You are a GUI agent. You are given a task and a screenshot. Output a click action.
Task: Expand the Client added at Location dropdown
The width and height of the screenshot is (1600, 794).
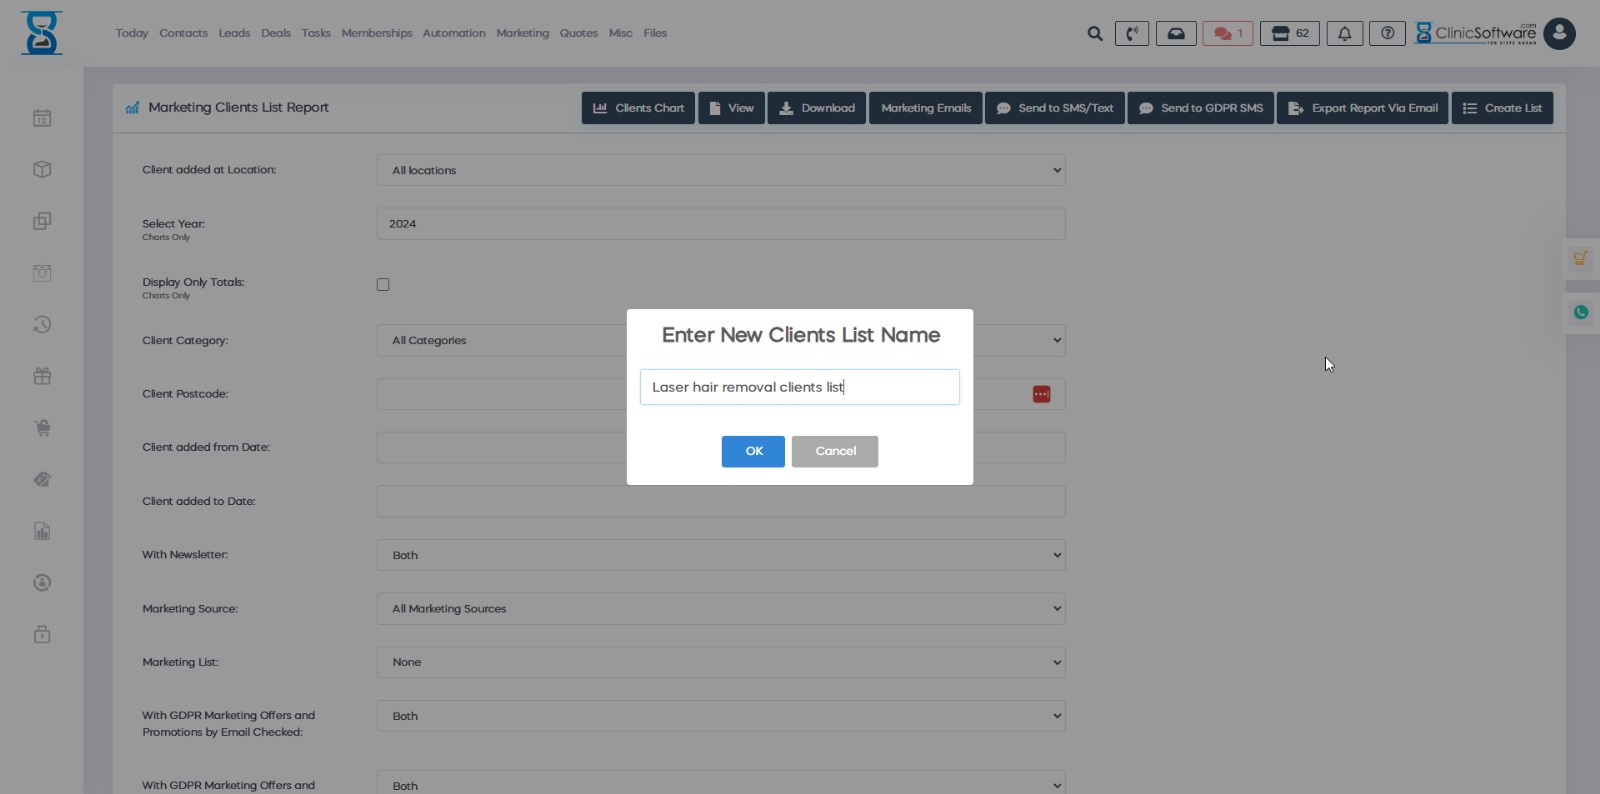click(x=720, y=170)
